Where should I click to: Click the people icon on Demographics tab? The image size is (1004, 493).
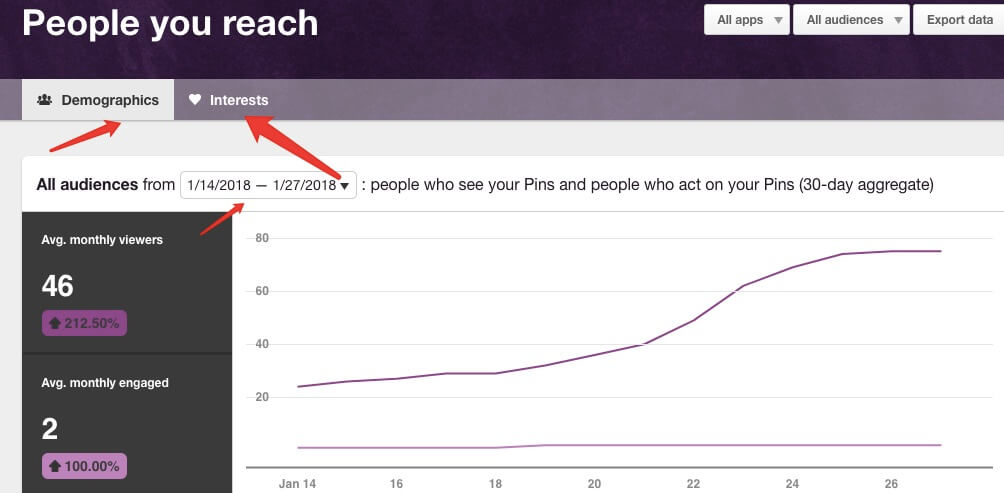pos(44,100)
